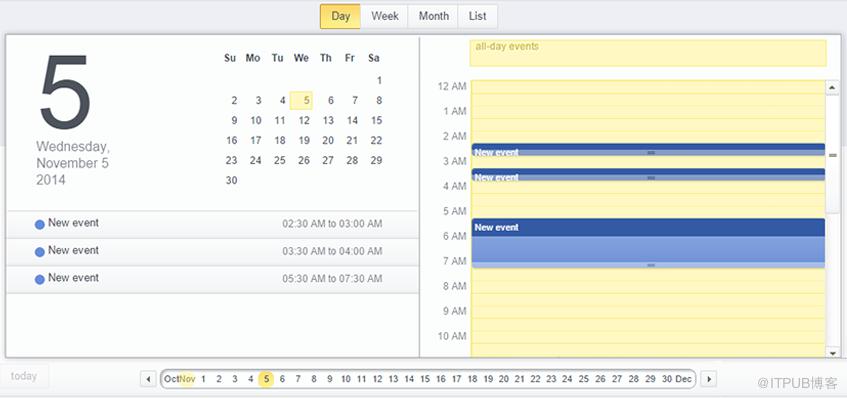847x398 pixels.
Task: Switch to Week view
Action: (x=385, y=16)
